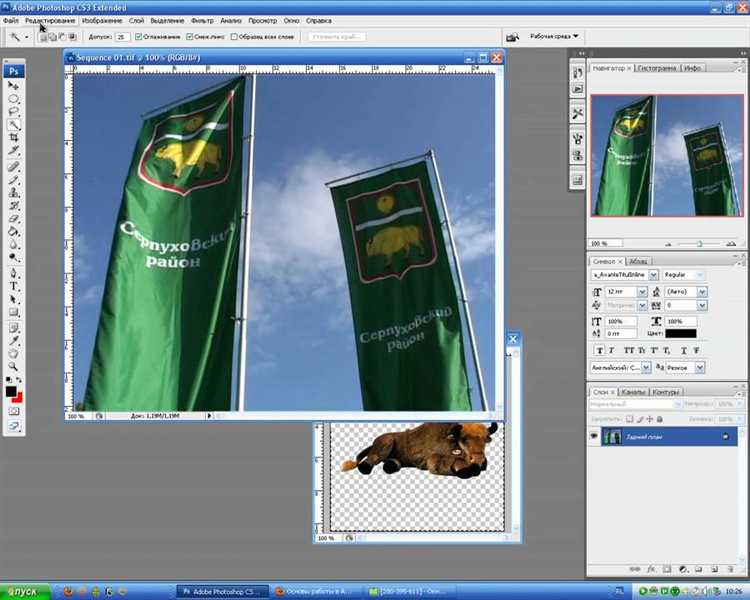Screen dimensions: 750x600
Task: Open the font size 12 pt dropdown
Action: pyautogui.click(x=642, y=291)
